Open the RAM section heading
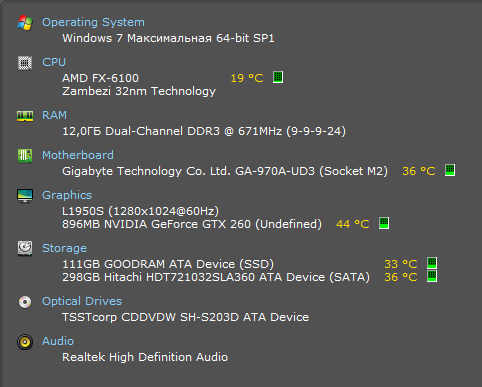This screenshot has height=387, width=482. point(54,115)
